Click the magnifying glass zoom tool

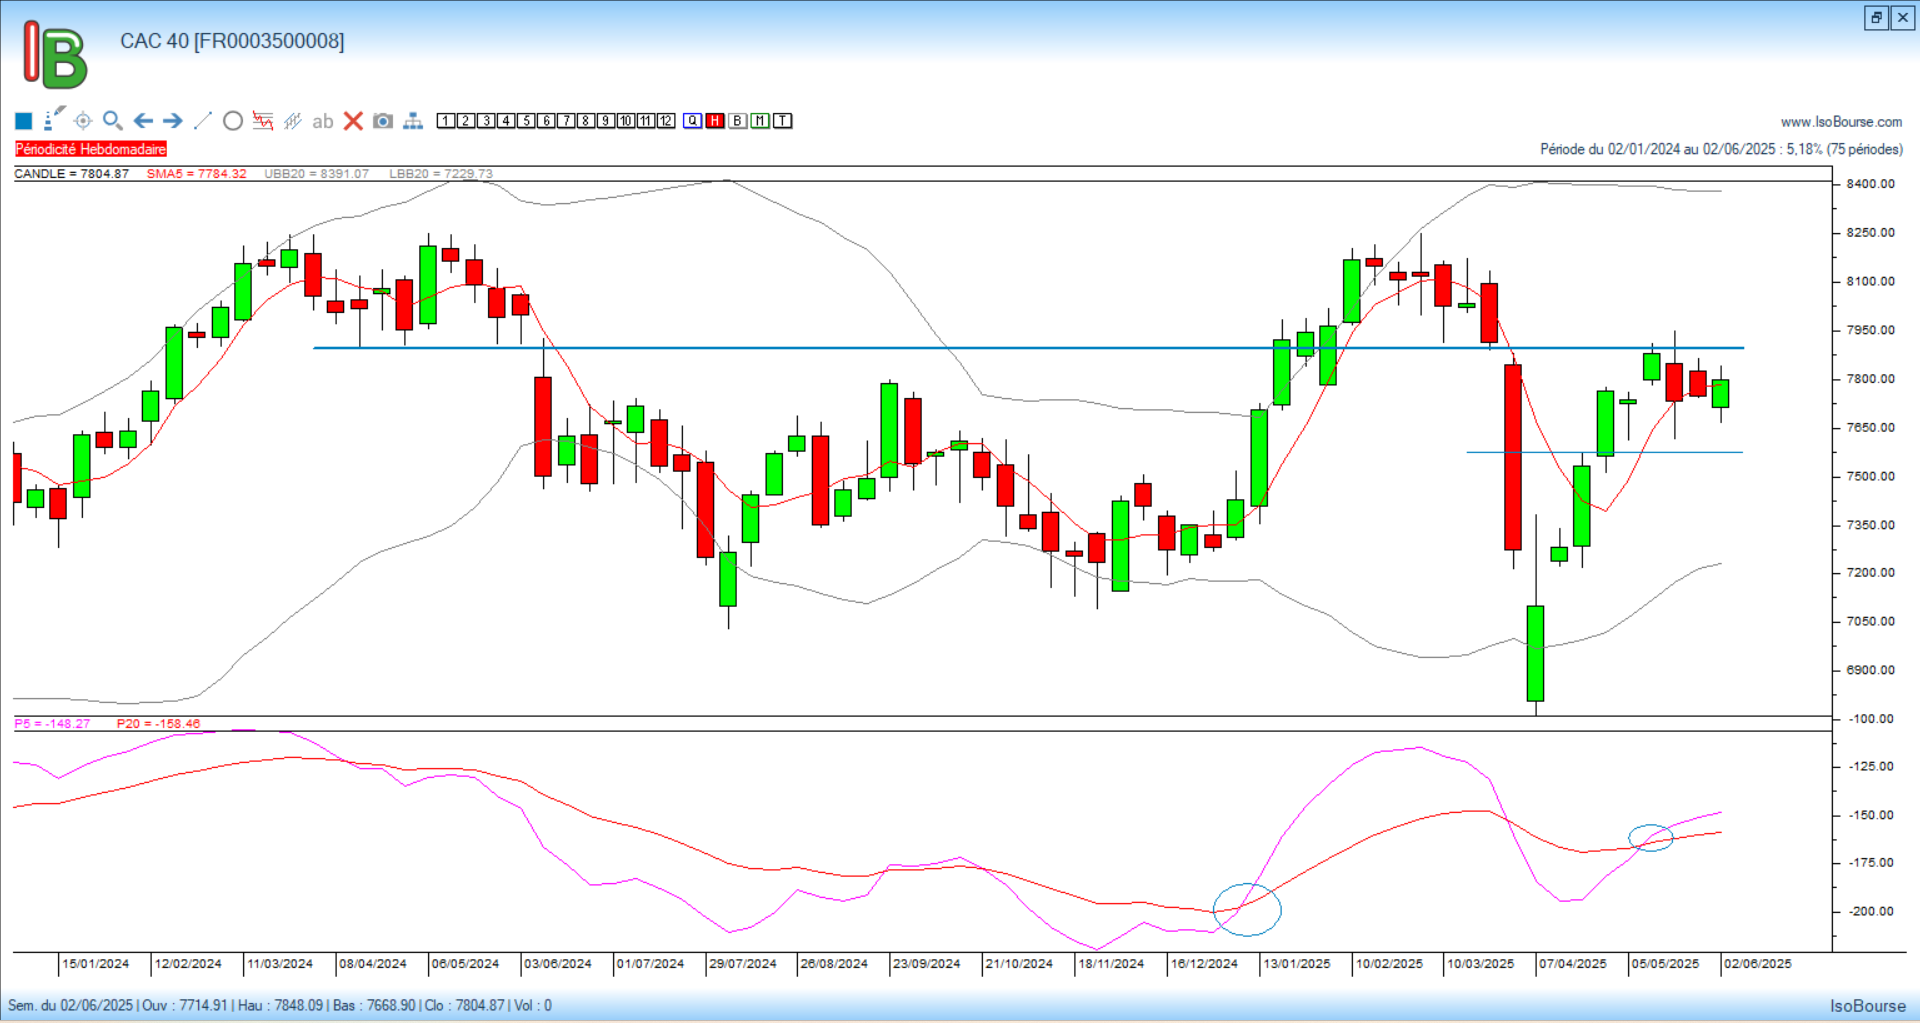click(112, 121)
